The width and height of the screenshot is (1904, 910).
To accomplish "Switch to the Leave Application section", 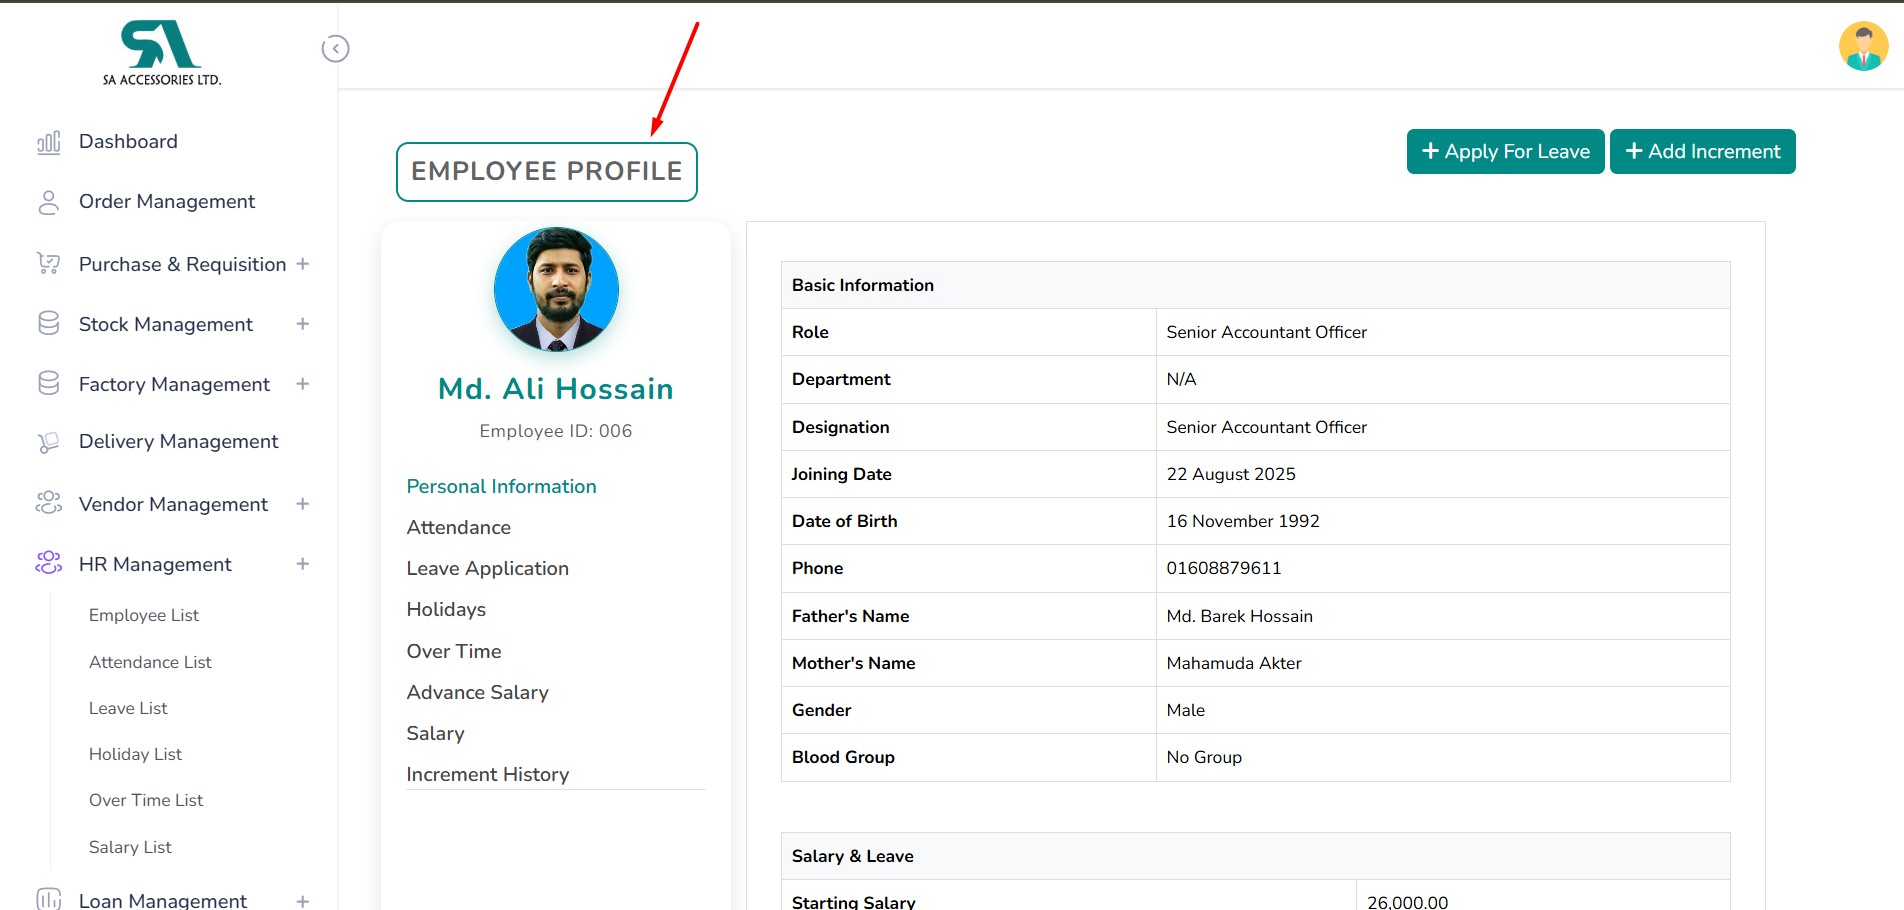I will point(487,568).
